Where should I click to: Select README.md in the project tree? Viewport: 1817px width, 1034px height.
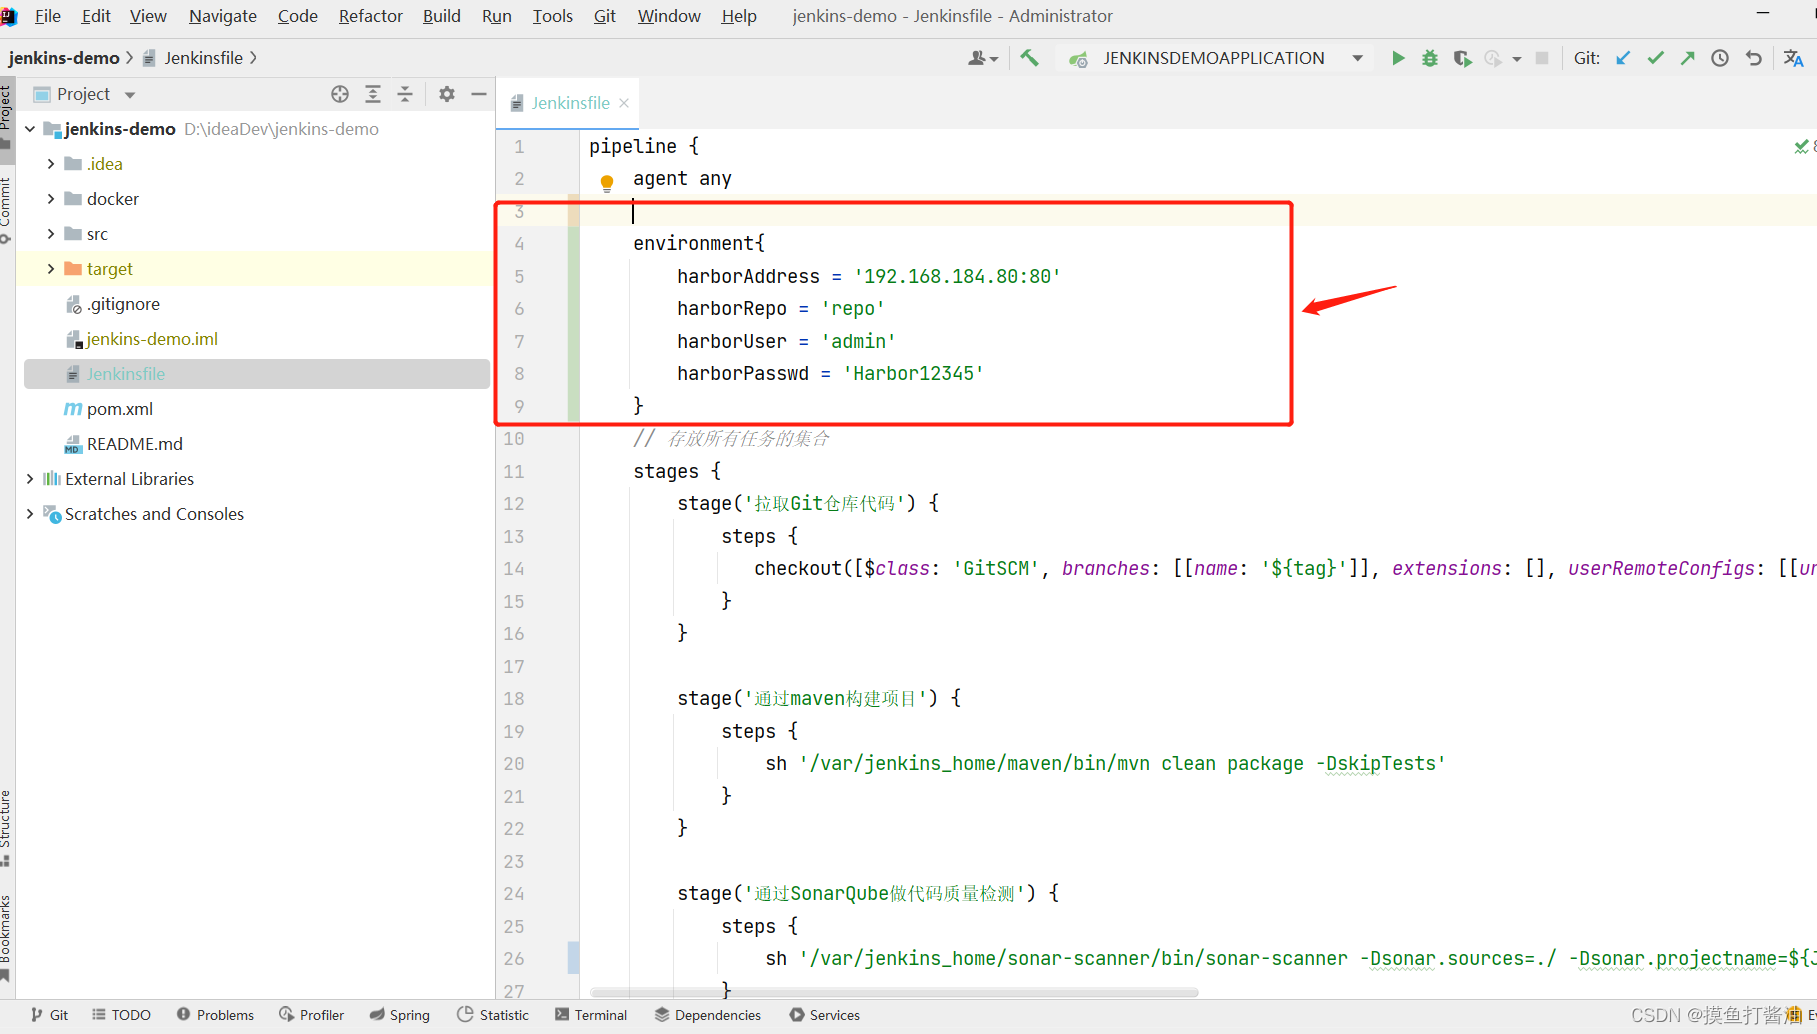pyautogui.click(x=134, y=444)
